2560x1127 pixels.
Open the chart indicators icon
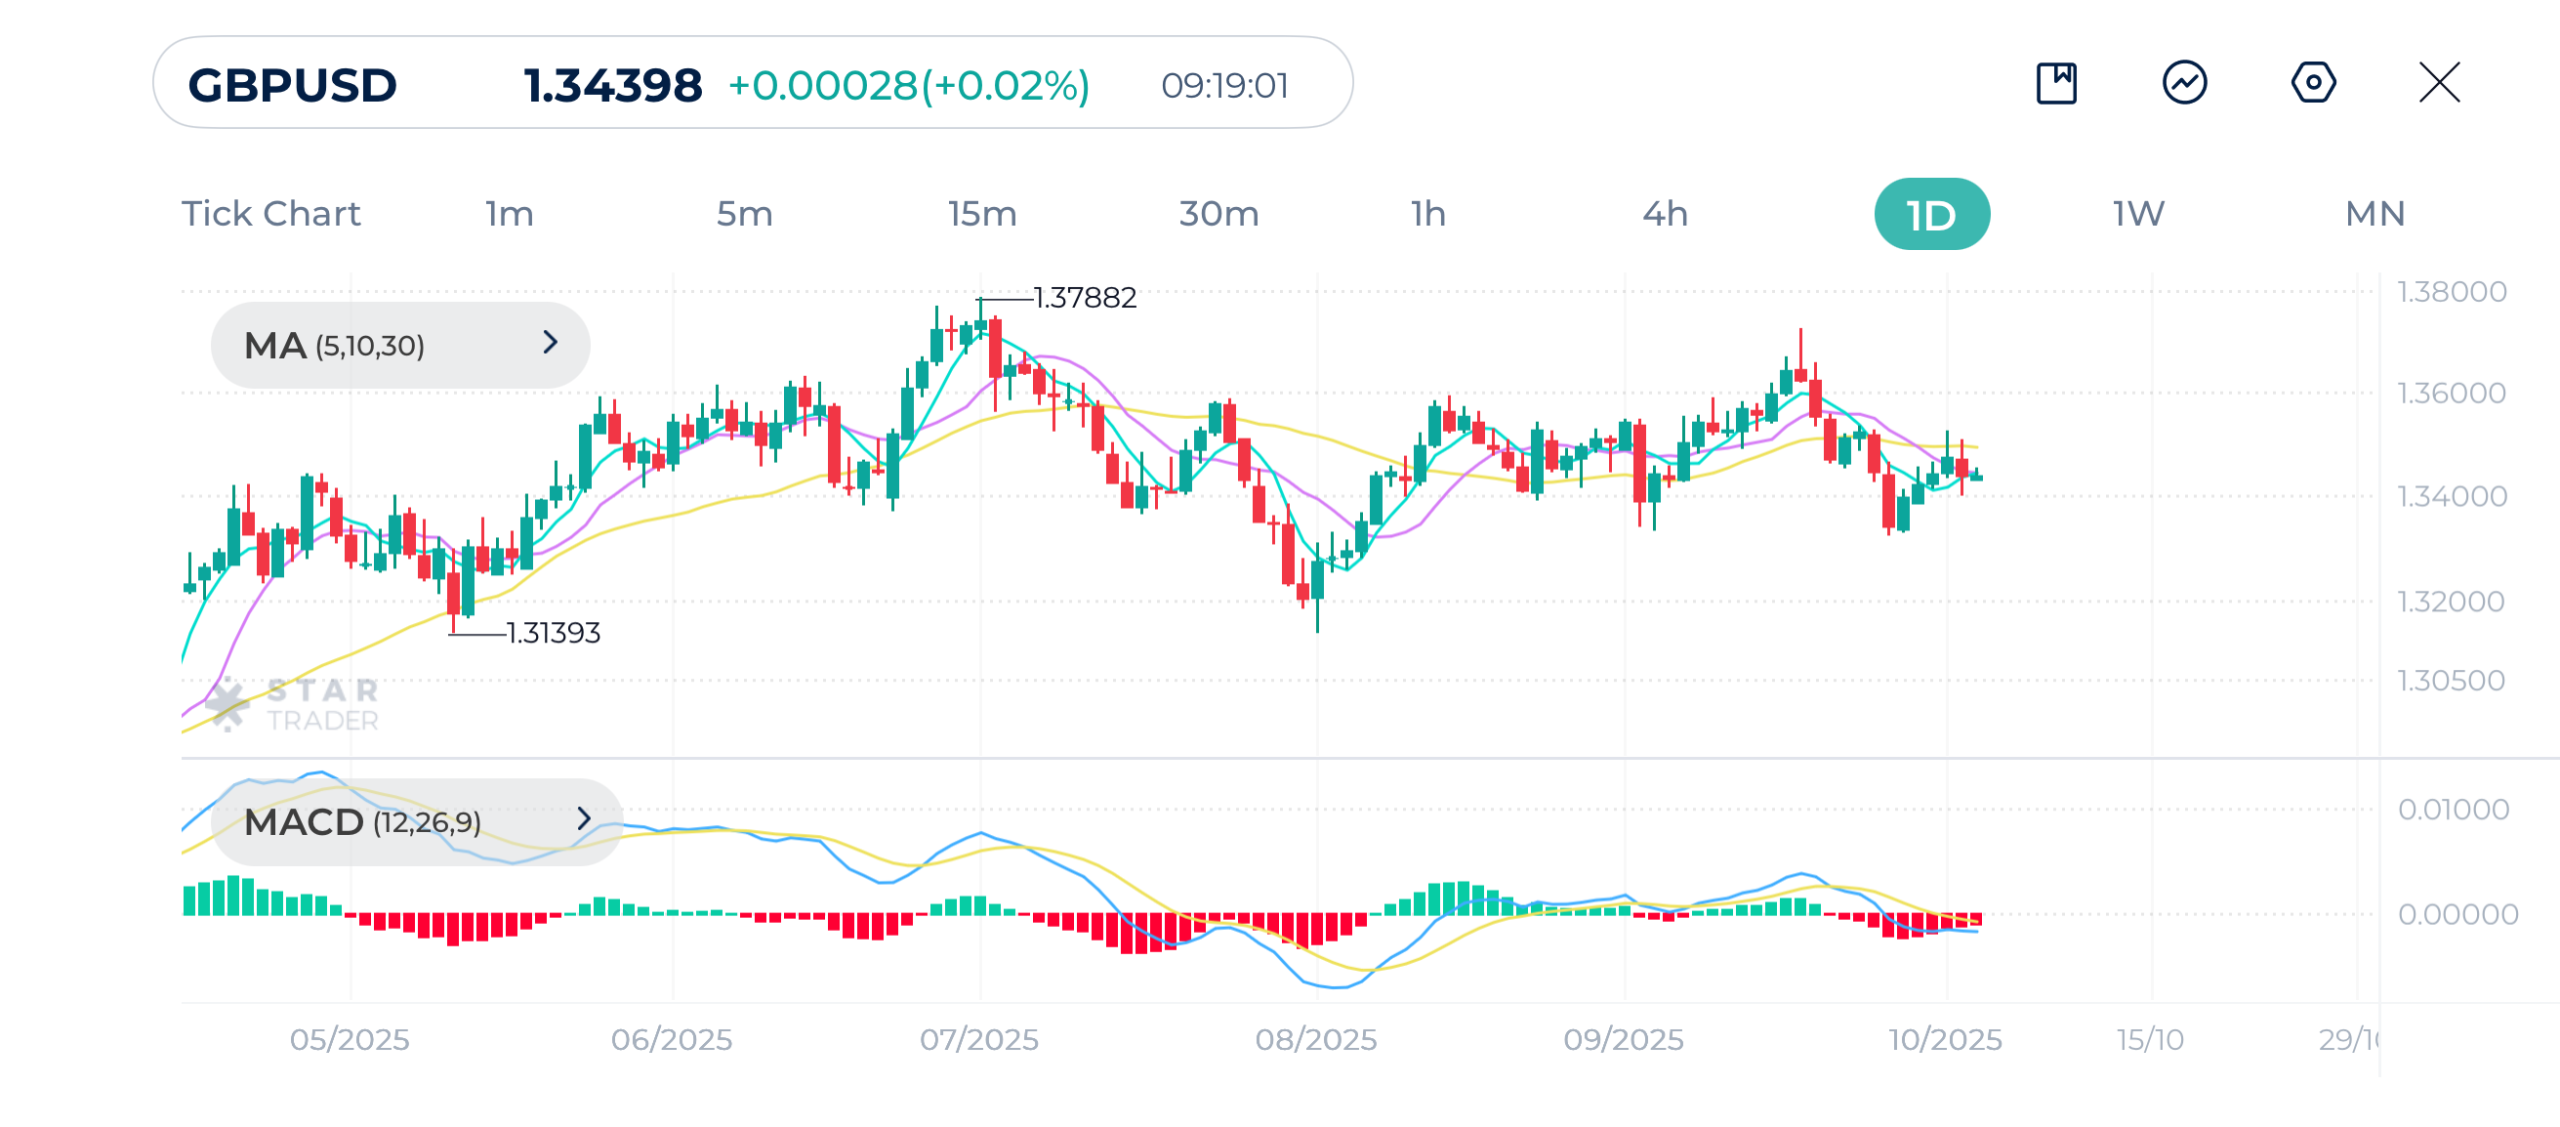[x=2185, y=83]
